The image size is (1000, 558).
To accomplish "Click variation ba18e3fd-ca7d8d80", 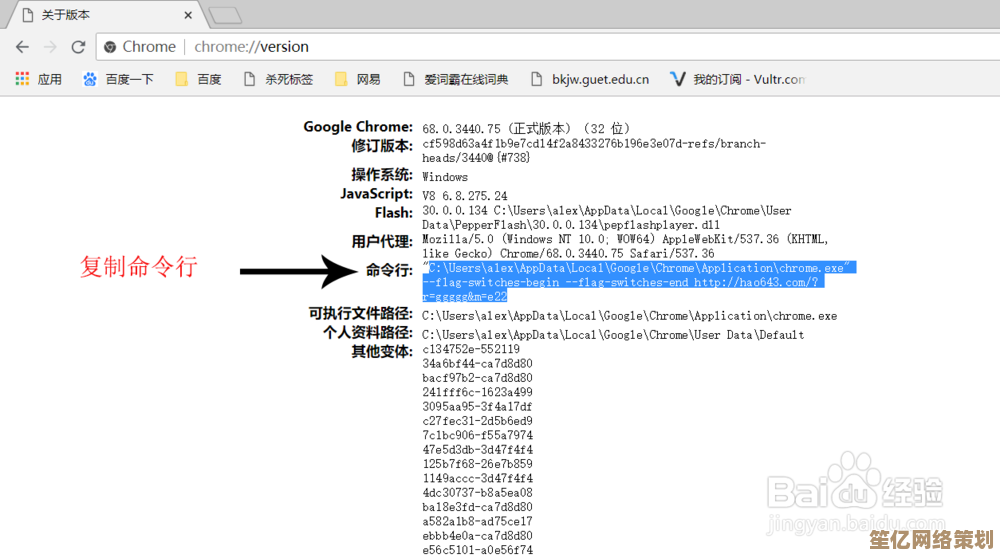I will click(x=477, y=507).
